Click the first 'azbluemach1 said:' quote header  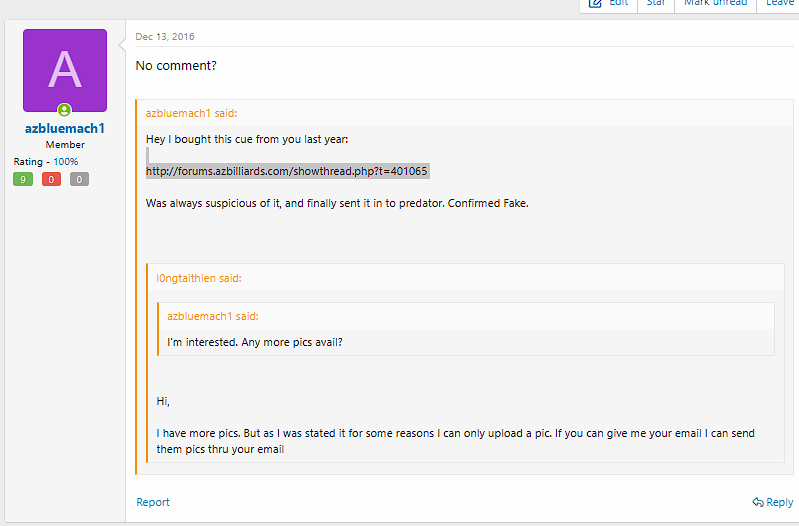click(192, 113)
